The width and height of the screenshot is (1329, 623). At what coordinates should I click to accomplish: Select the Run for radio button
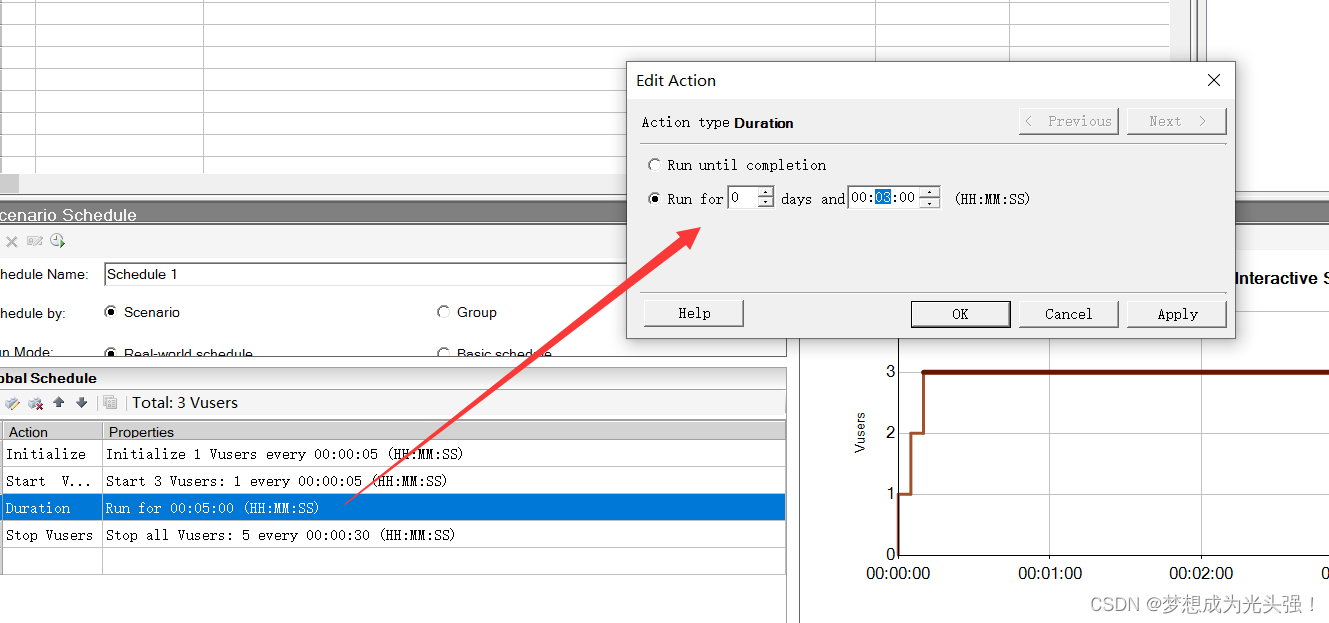654,199
